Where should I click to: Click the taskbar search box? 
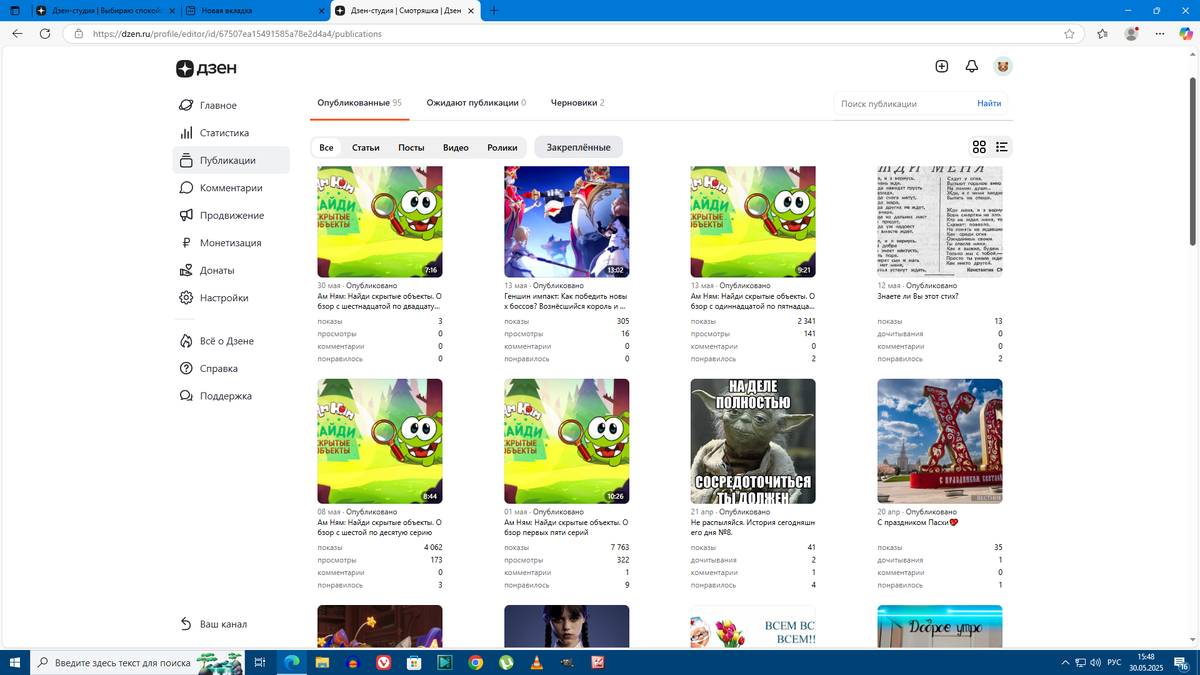click(137, 662)
